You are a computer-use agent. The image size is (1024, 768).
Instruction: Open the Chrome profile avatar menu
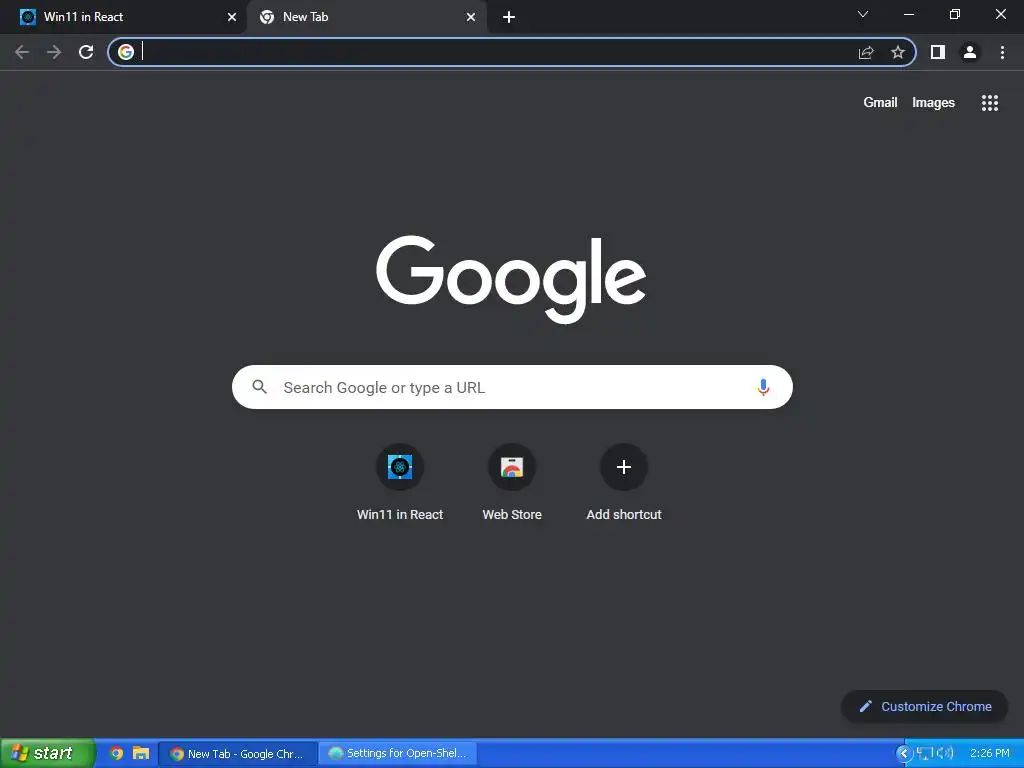970,52
